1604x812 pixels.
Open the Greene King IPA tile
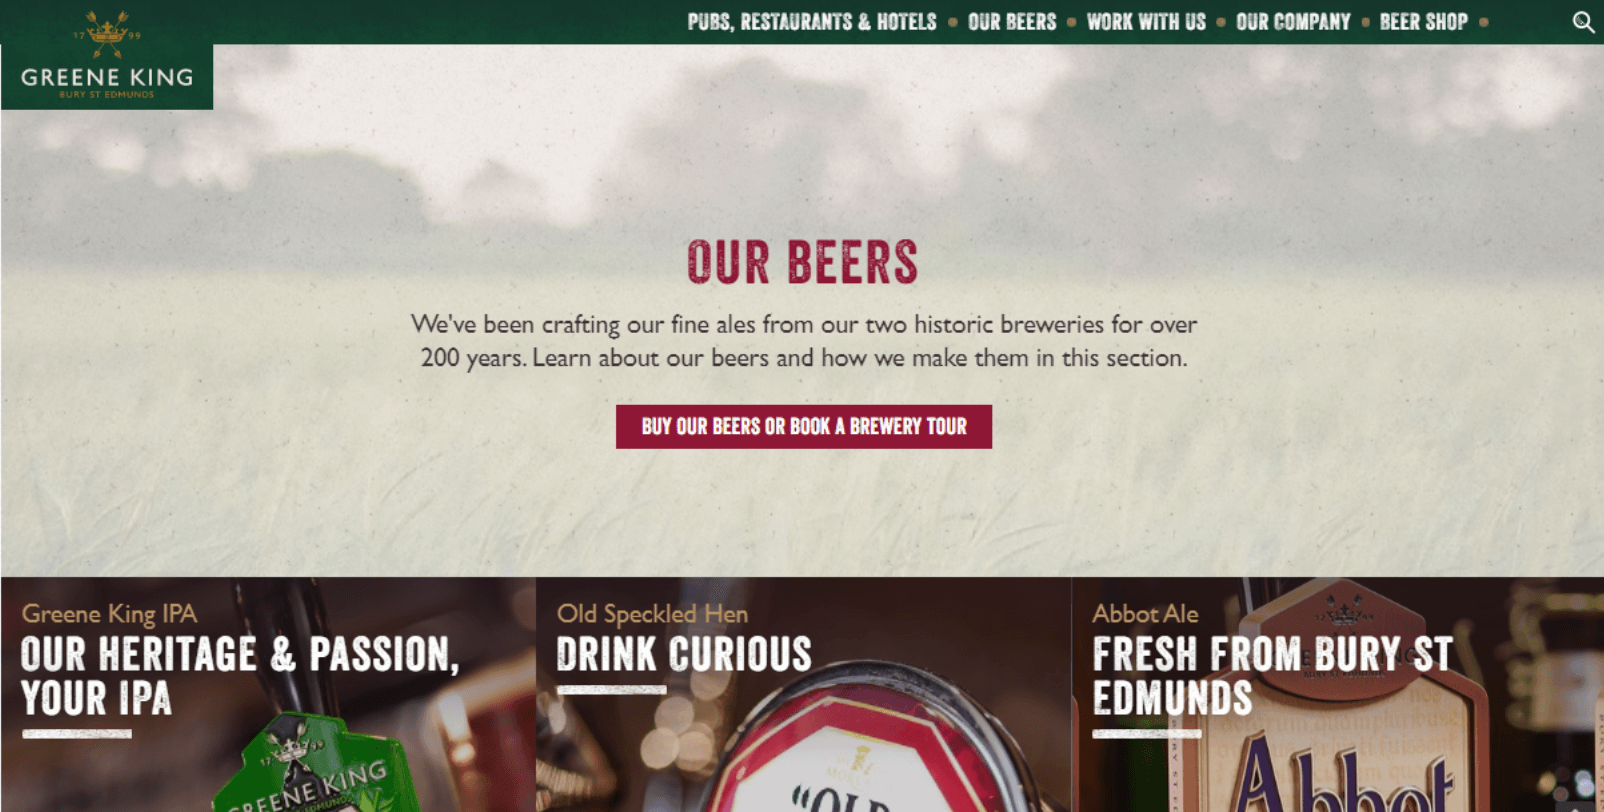pyautogui.click(x=268, y=694)
